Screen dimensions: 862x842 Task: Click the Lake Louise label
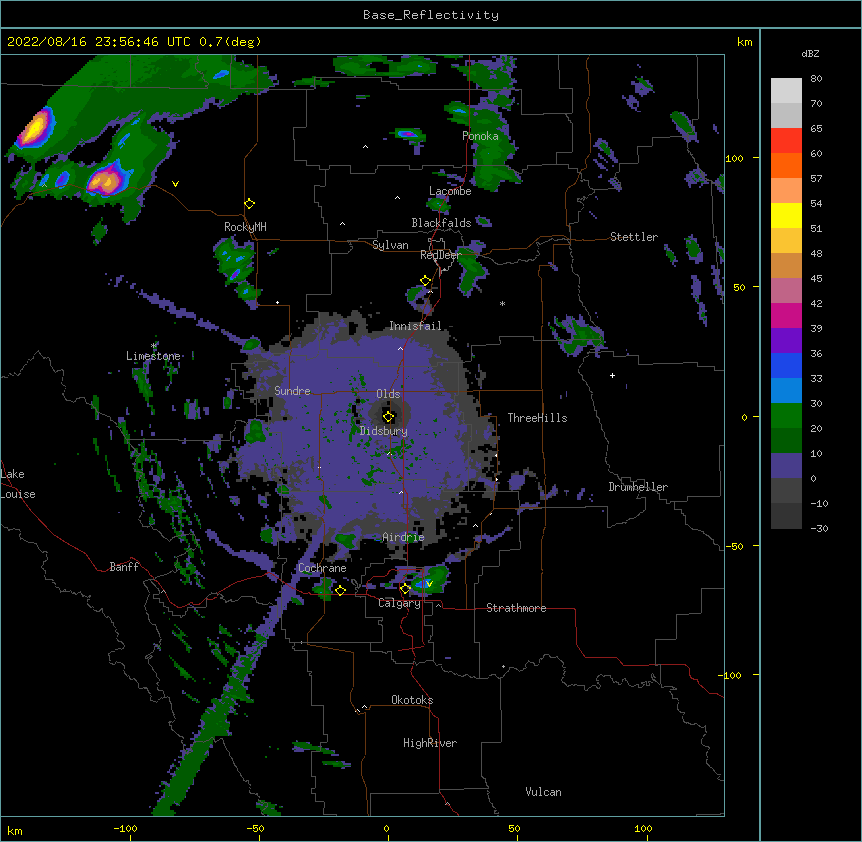pos(18,484)
